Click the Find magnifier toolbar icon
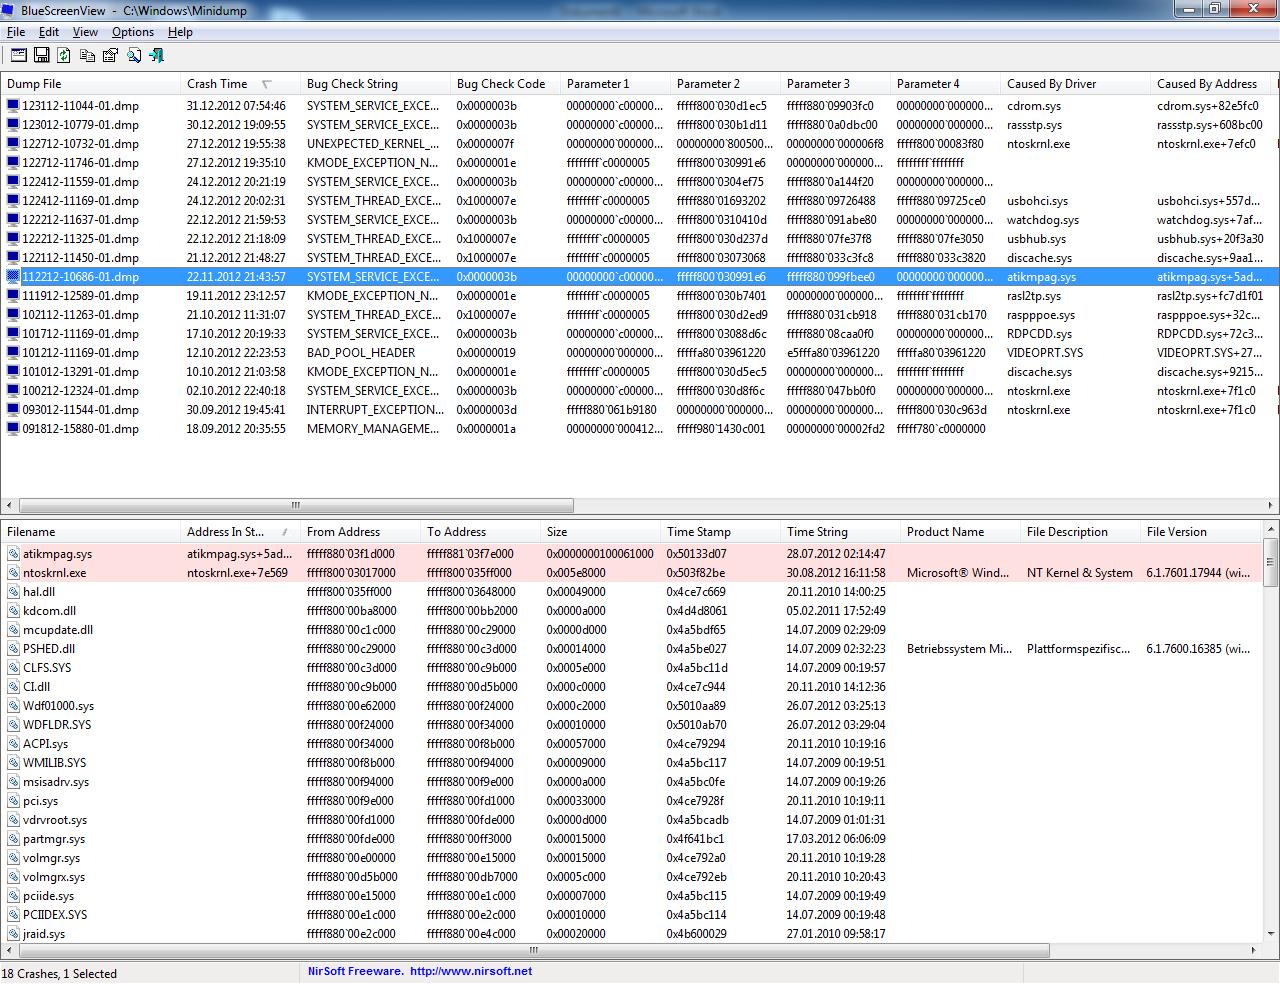1280x984 pixels. tap(134, 55)
